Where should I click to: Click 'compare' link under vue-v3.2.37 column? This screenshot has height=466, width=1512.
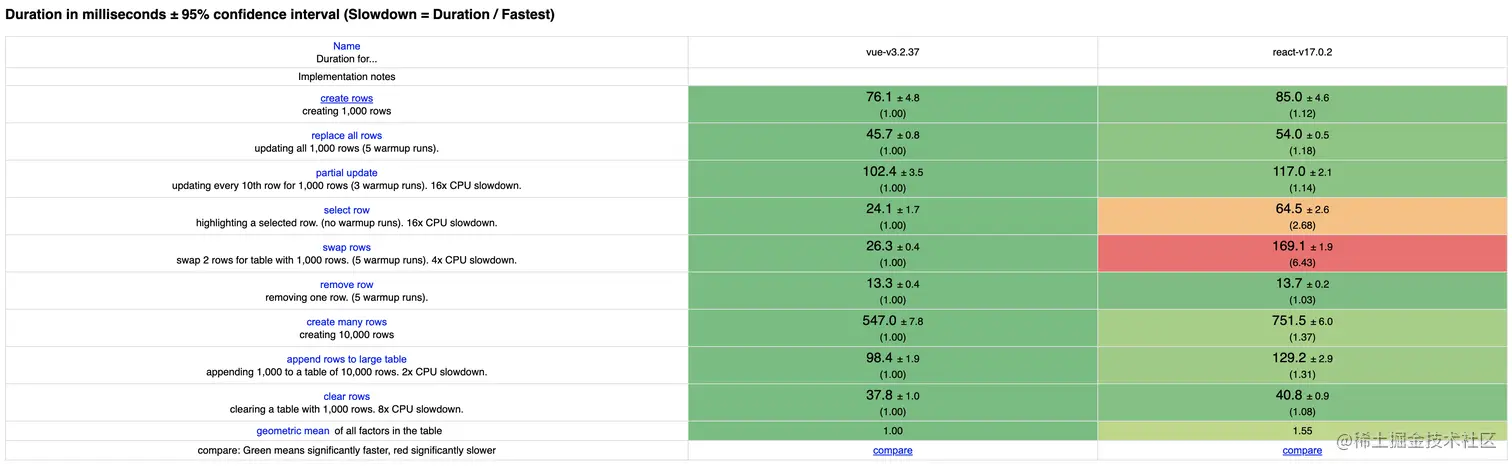pos(893,451)
